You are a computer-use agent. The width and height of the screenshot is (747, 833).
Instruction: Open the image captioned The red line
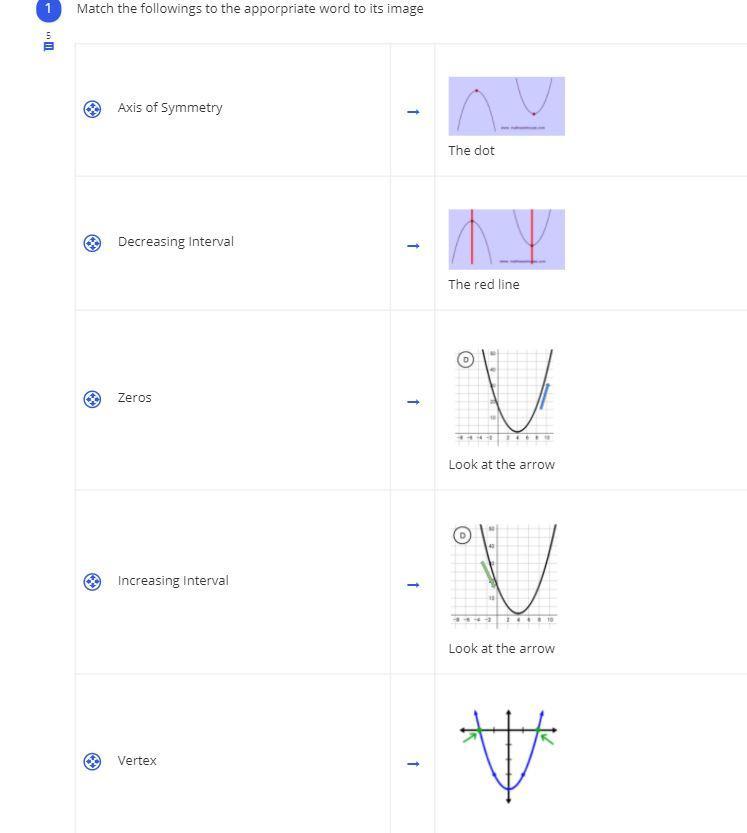(x=506, y=239)
